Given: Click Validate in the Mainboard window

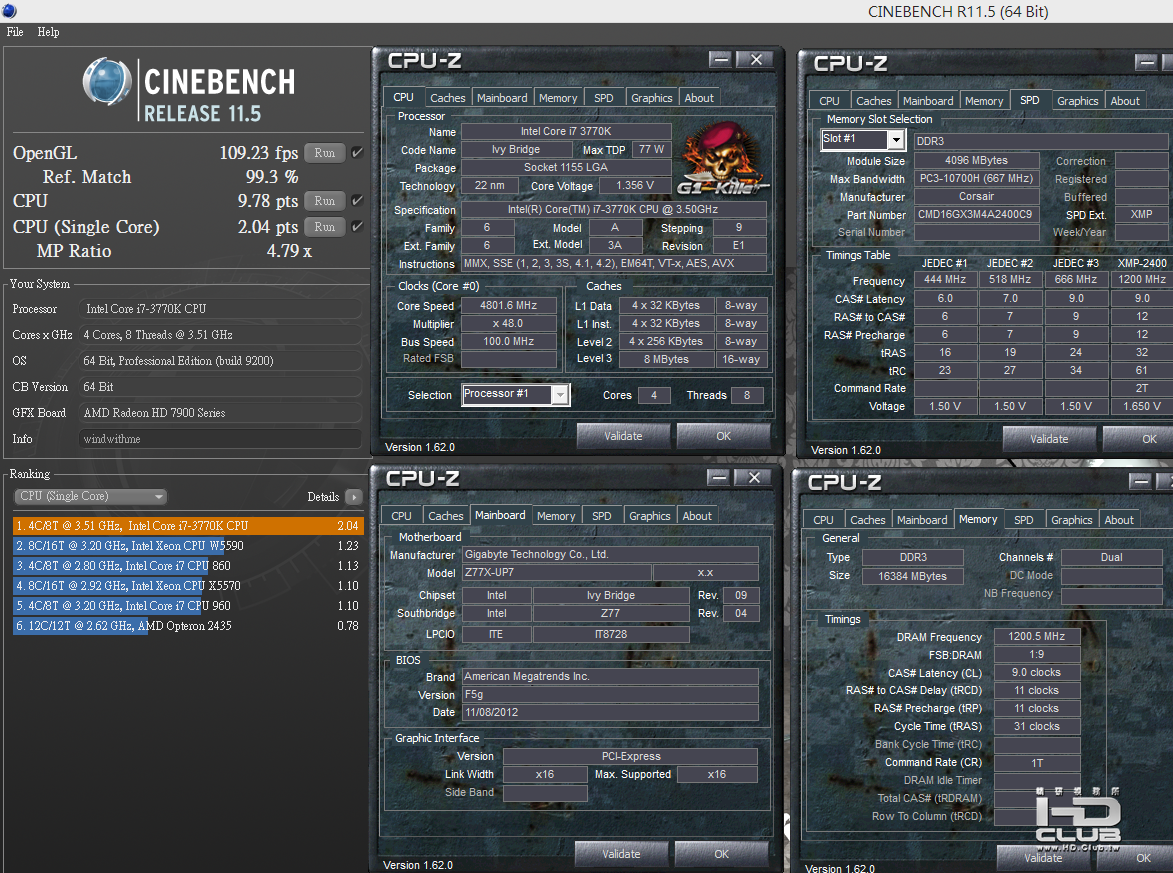Looking at the screenshot, I should click(x=621, y=854).
